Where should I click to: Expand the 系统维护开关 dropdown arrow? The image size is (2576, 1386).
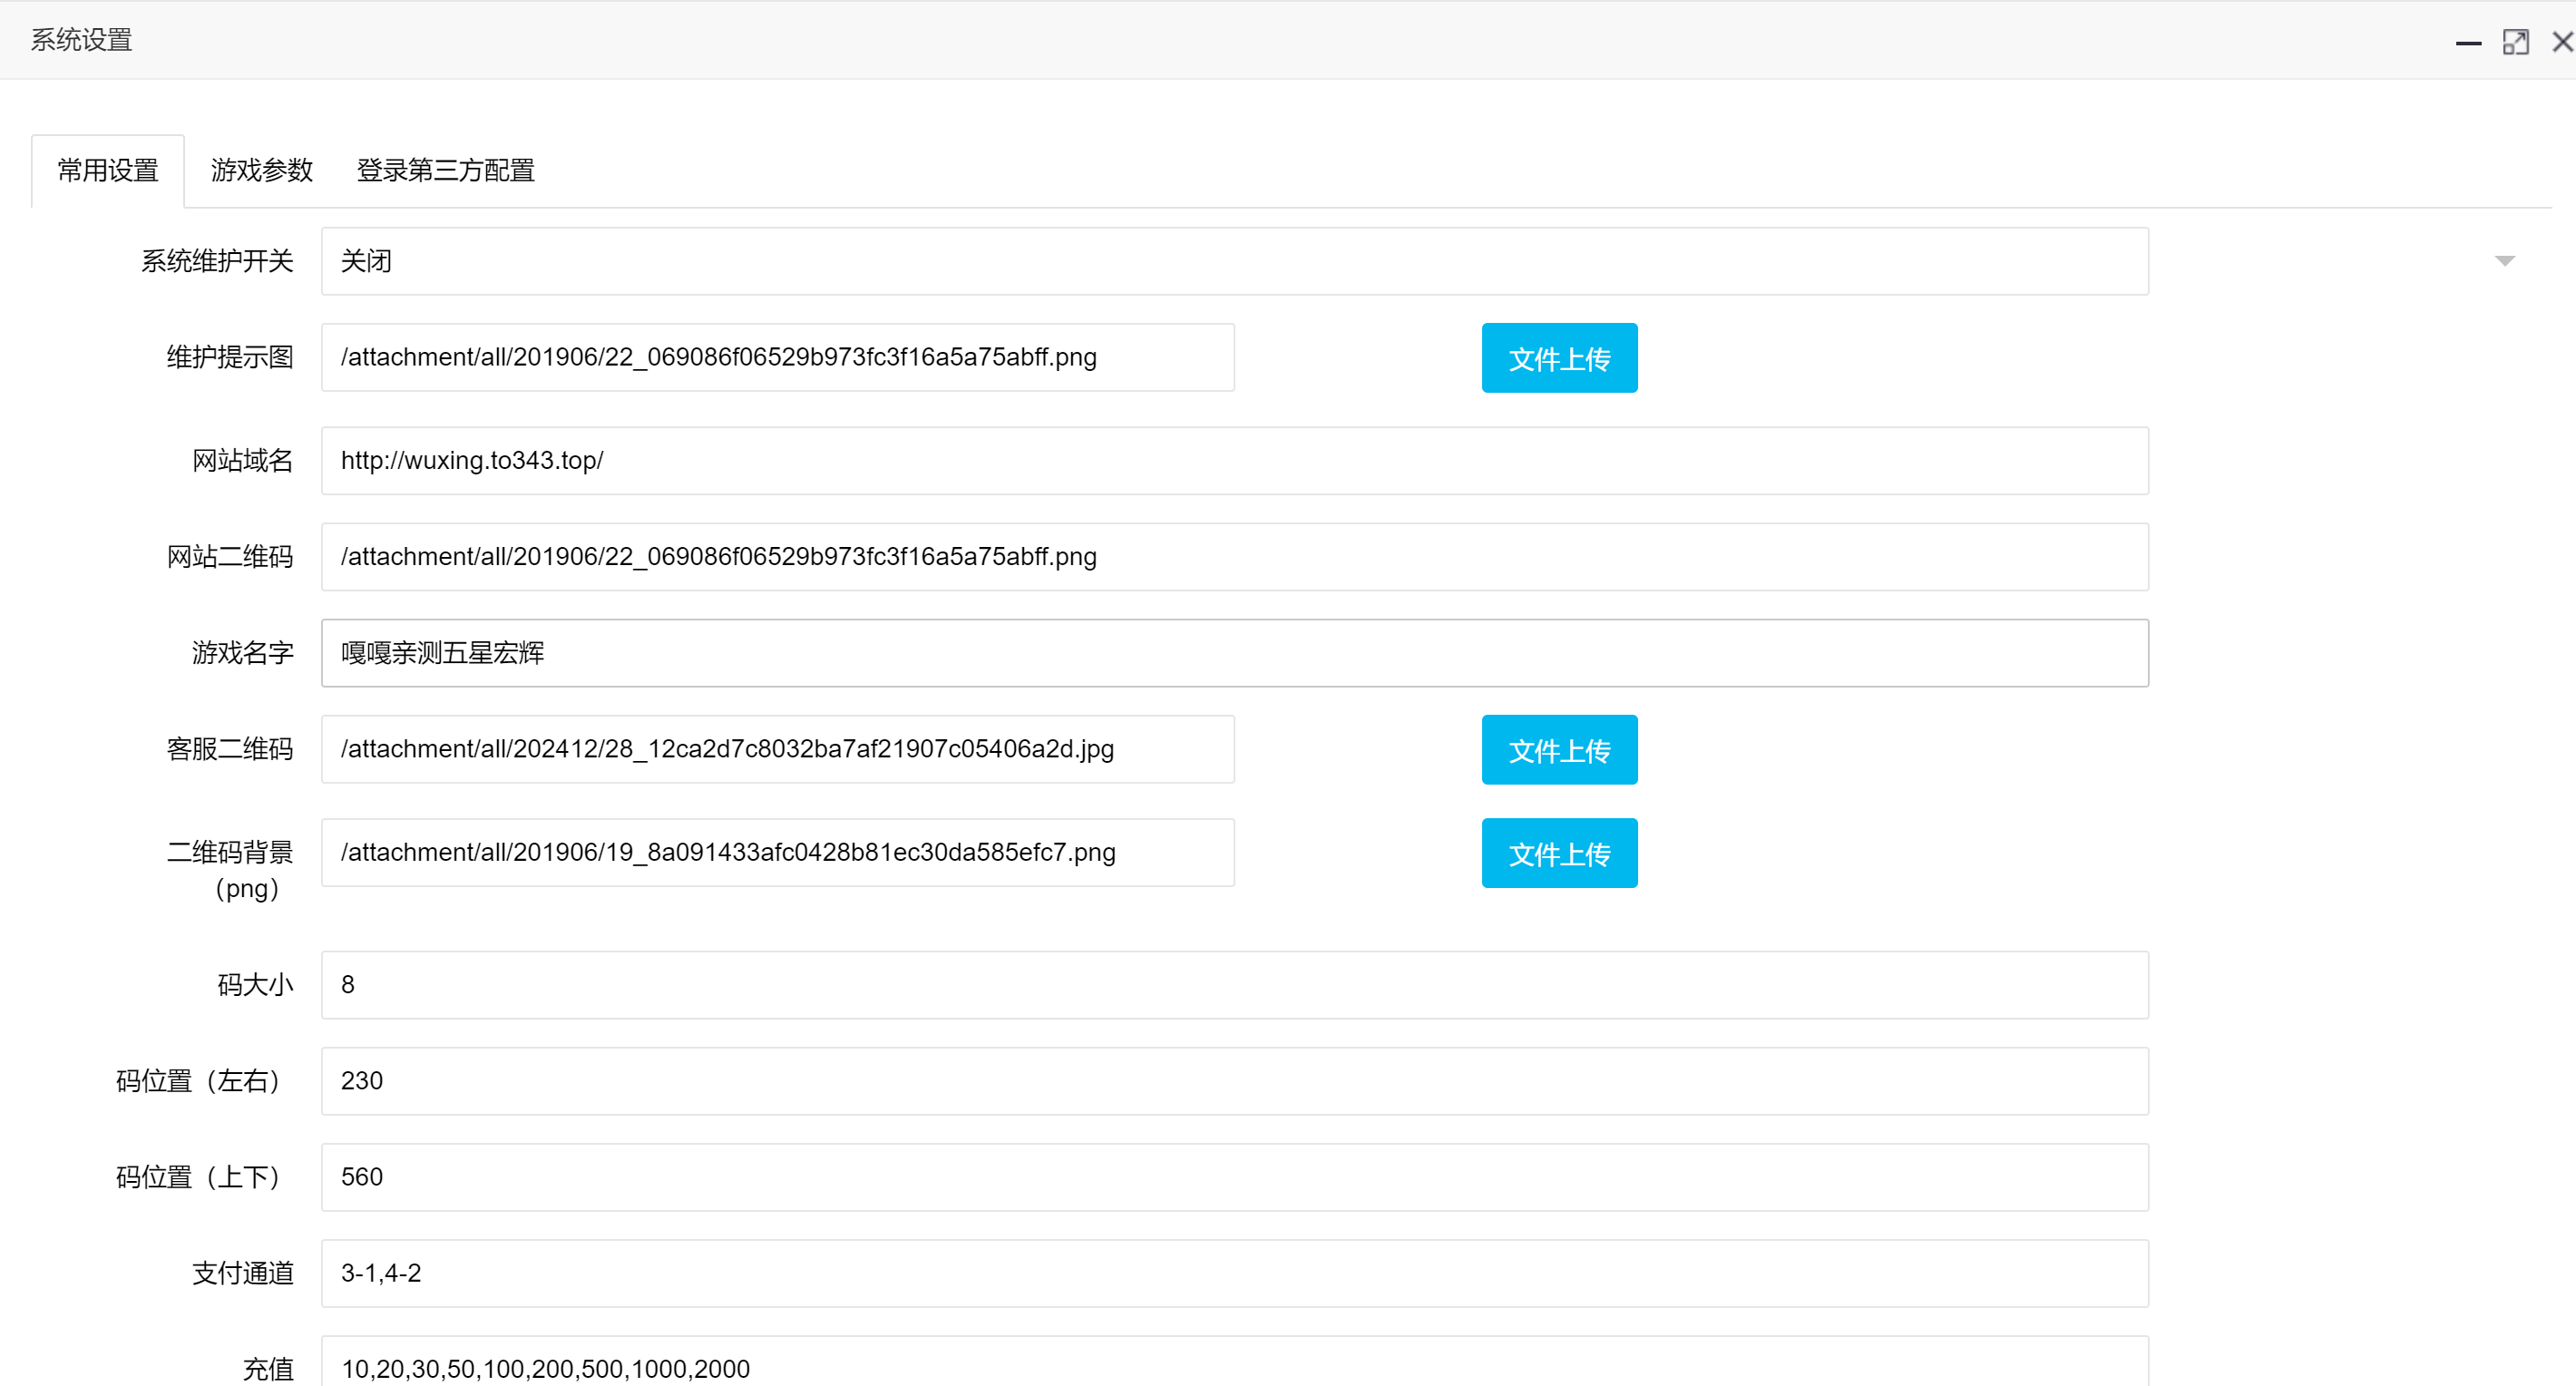click(x=2504, y=261)
